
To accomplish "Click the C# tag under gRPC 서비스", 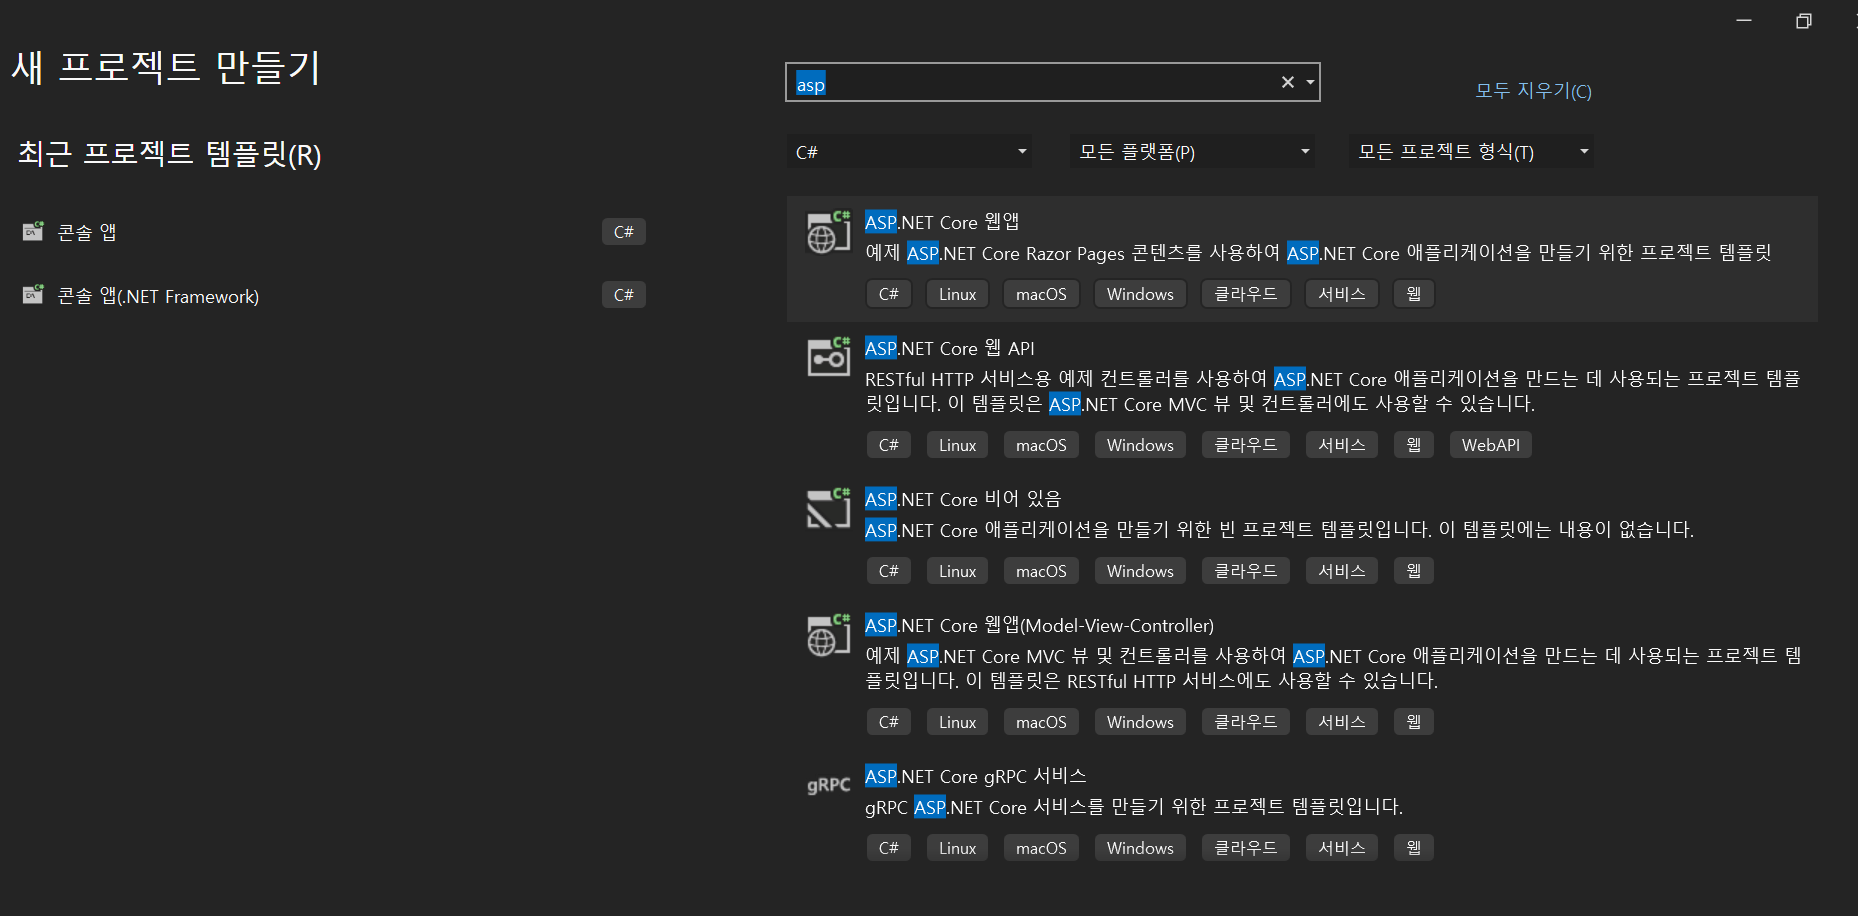I will point(889,848).
